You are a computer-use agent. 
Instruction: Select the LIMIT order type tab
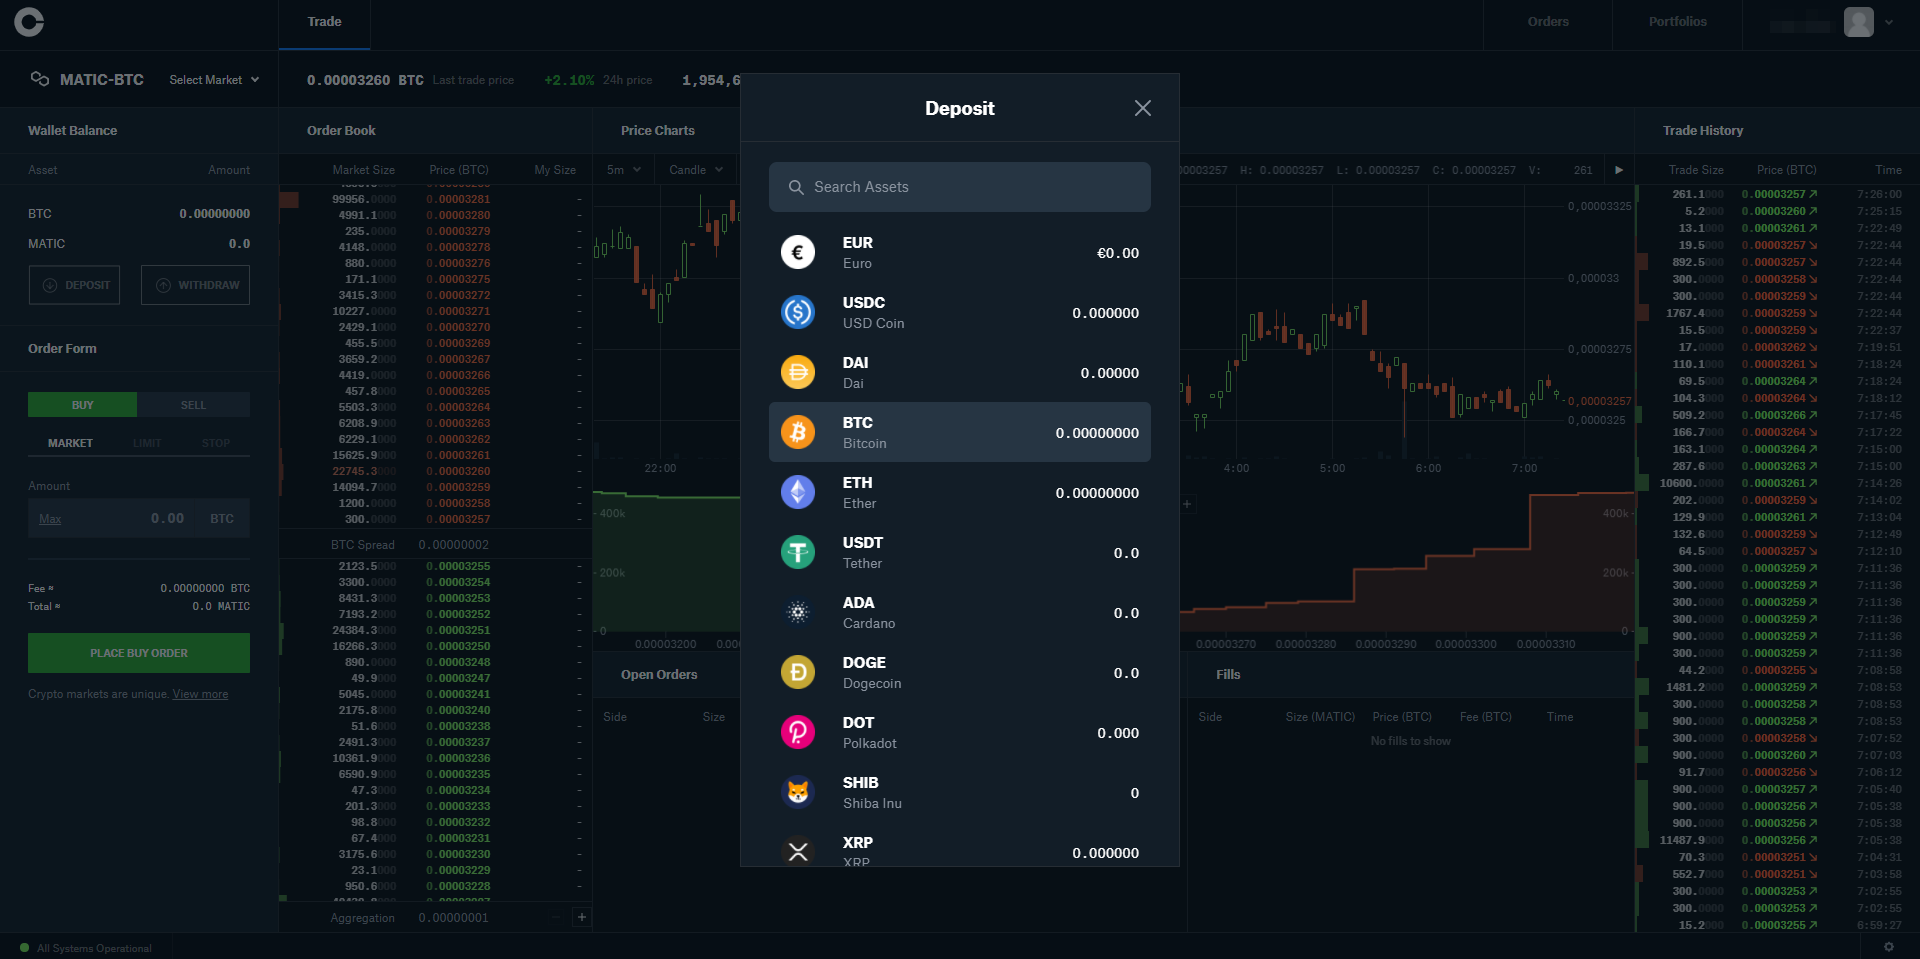147,443
